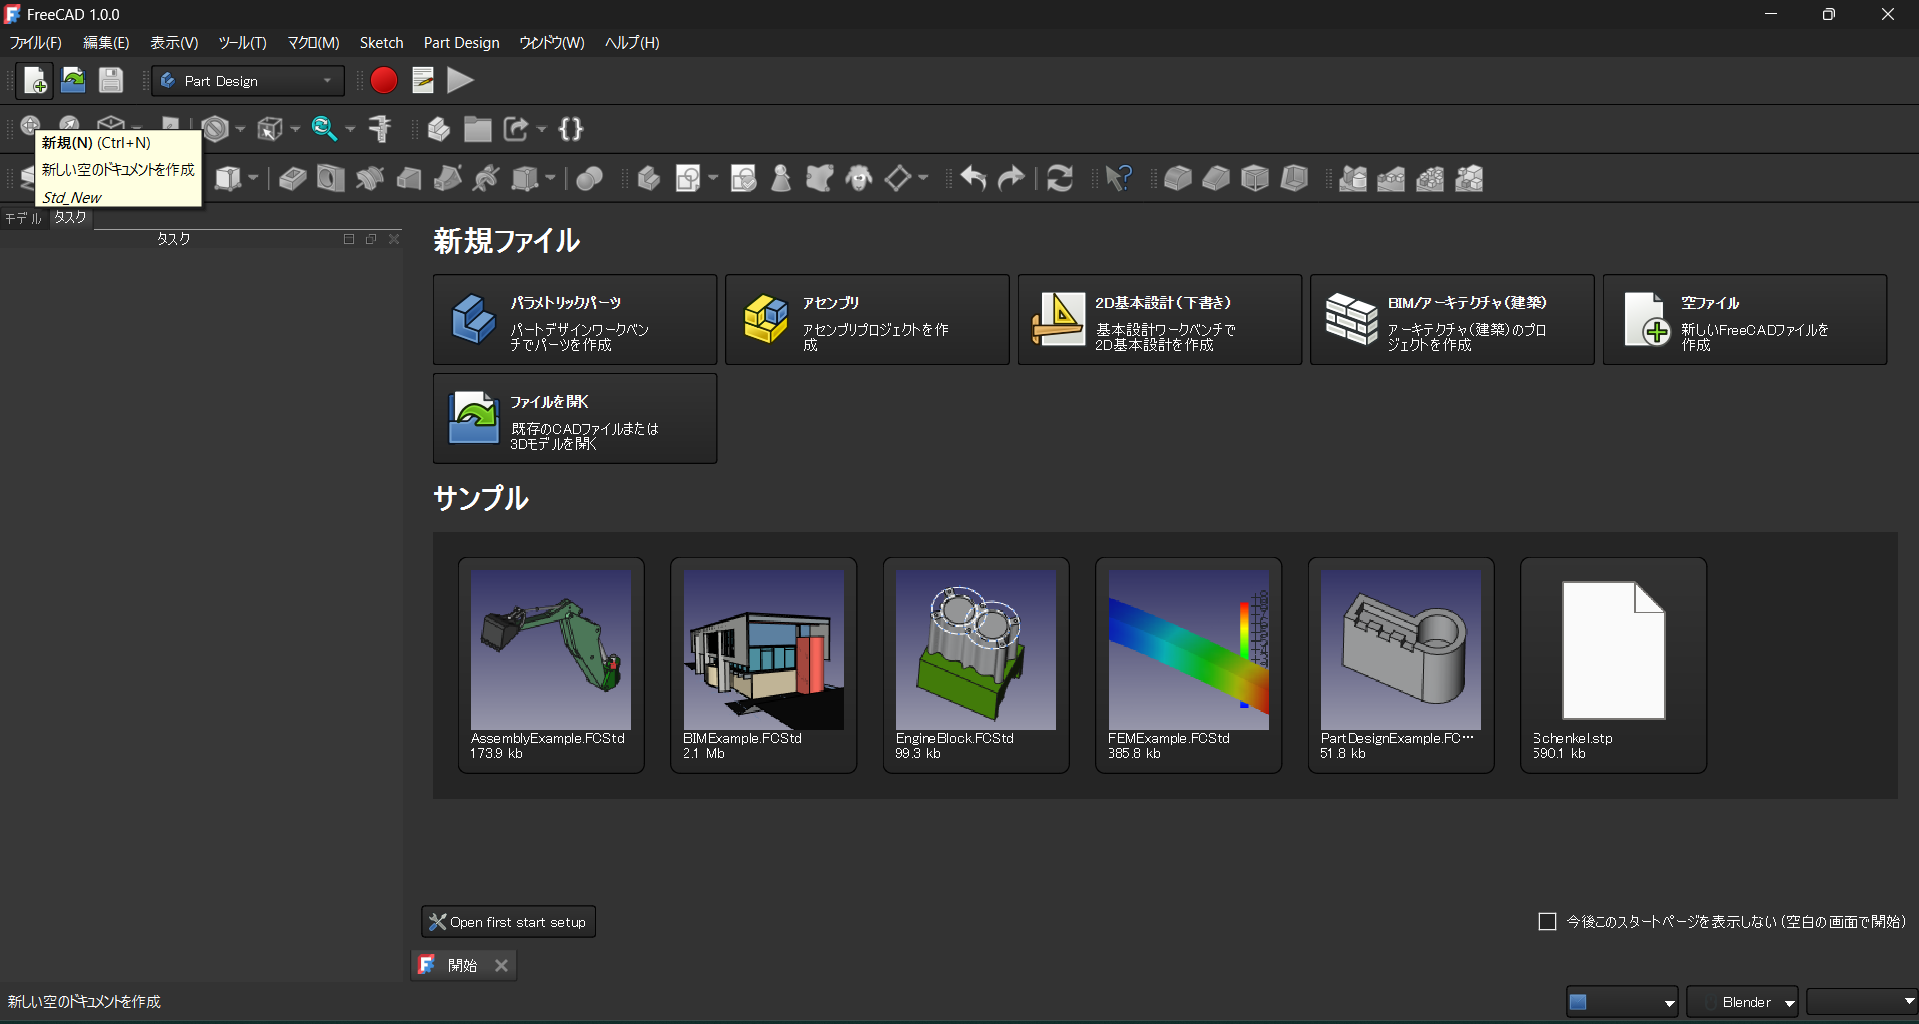Click the Validate sketch checkmark icon
This screenshot has height=1024, width=1919.
pyautogui.click(x=744, y=178)
